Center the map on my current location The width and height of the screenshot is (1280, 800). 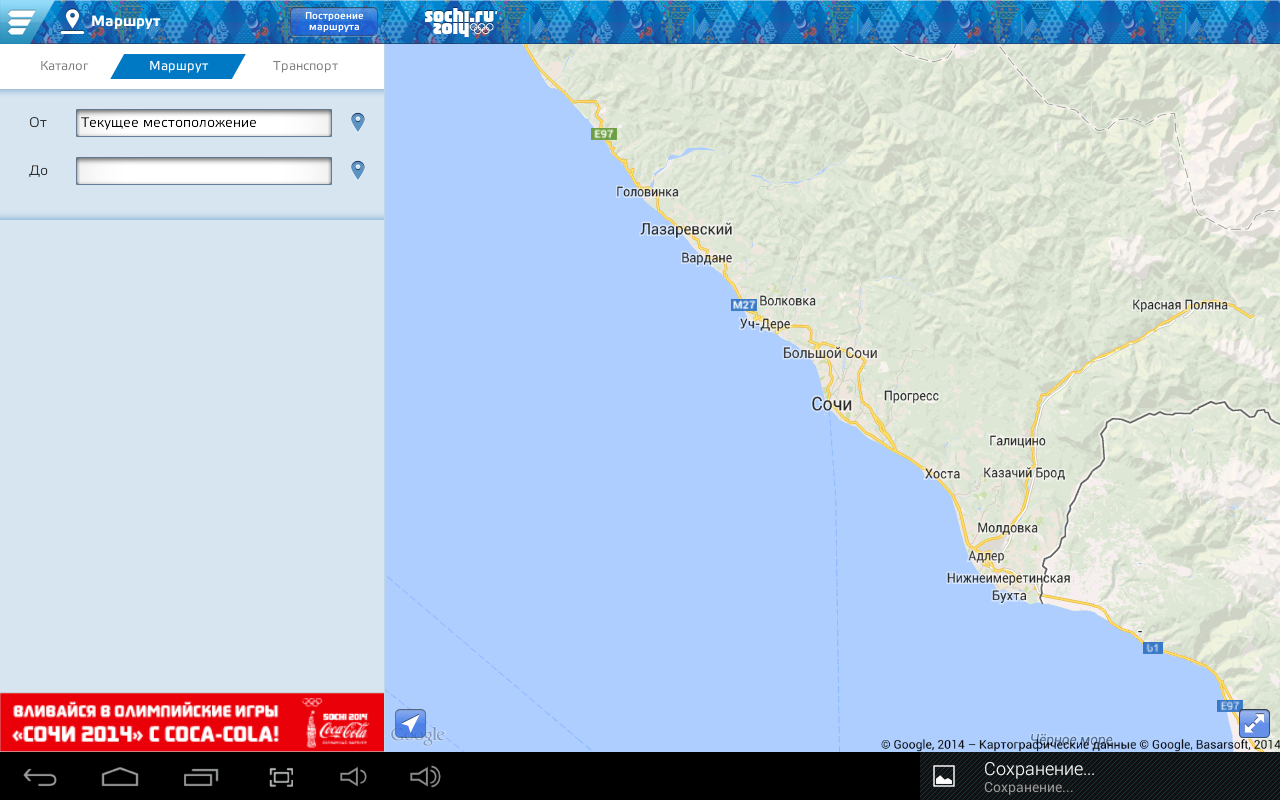[x=410, y=724]
